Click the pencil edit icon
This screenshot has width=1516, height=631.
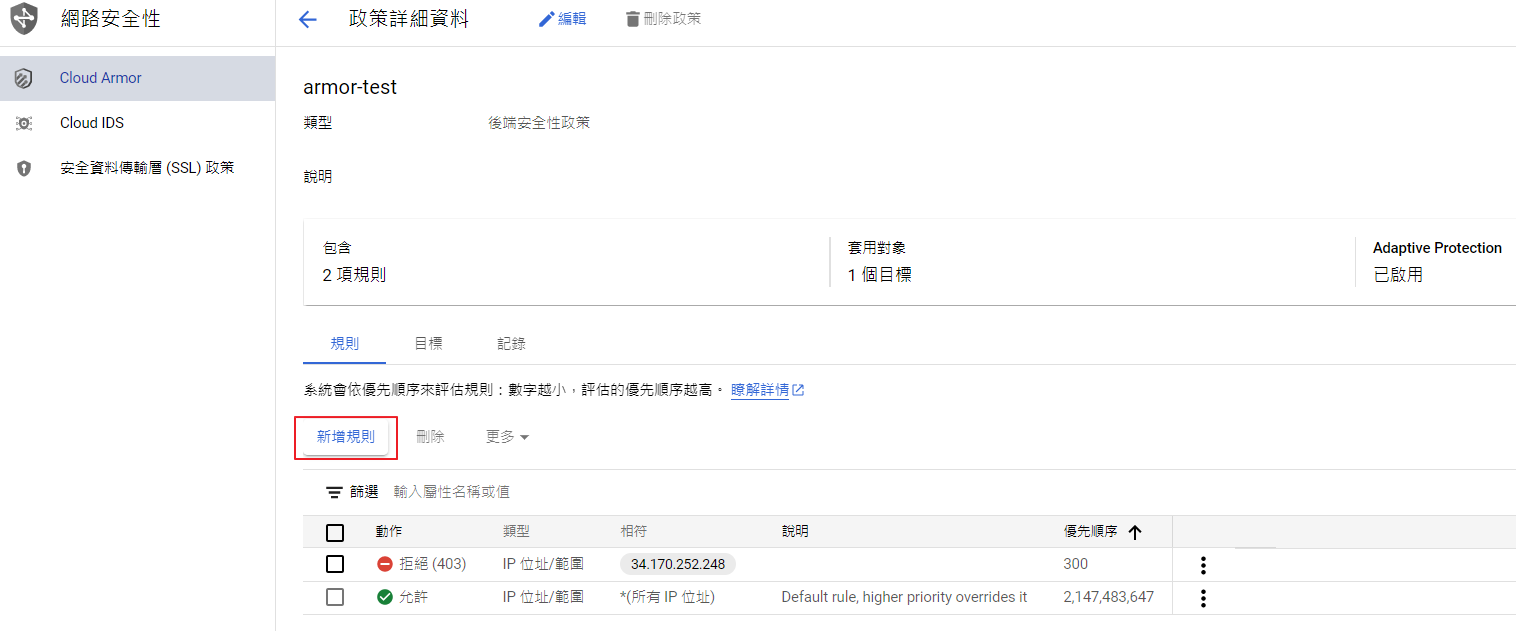[x=546, y=20]
